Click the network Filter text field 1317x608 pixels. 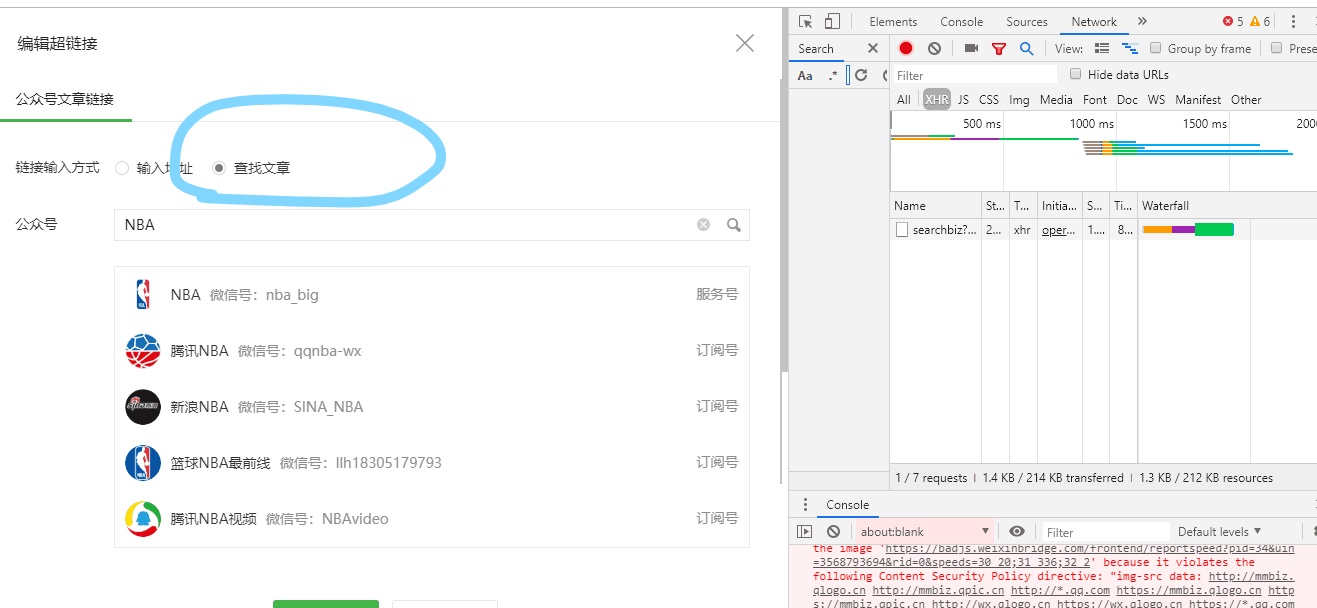(975, 75)
